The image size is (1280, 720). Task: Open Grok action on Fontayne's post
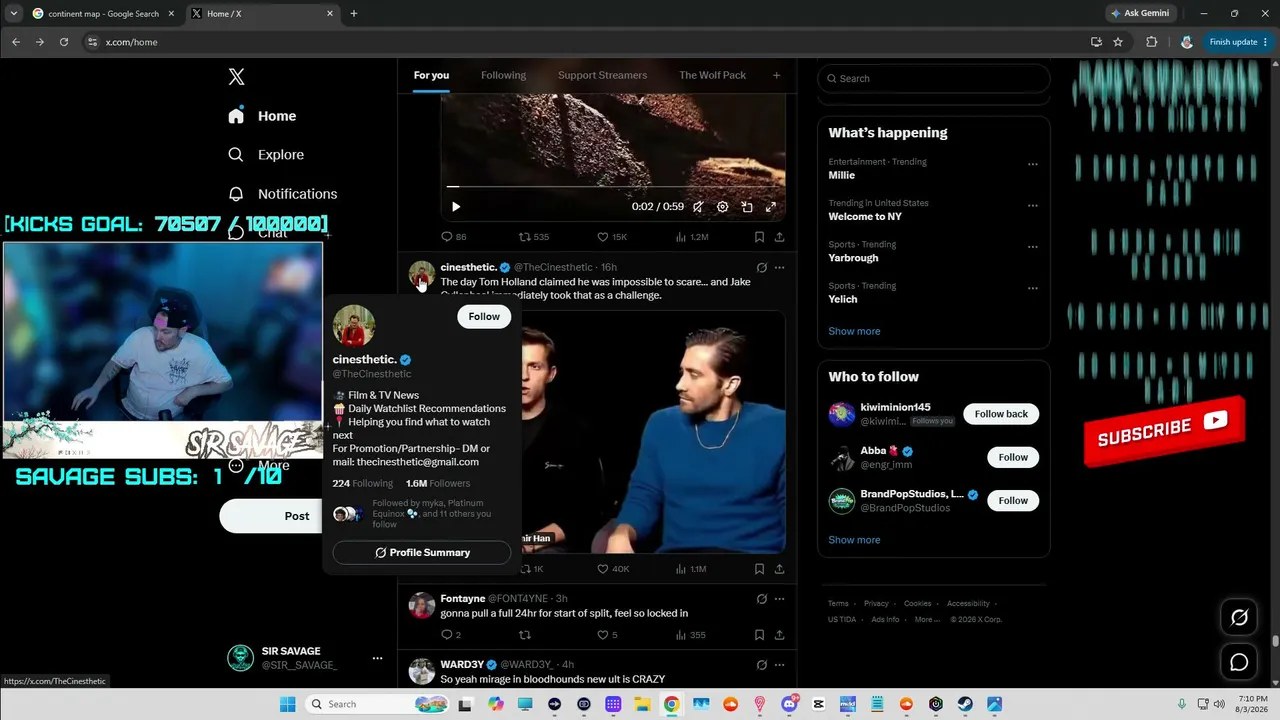762,599
